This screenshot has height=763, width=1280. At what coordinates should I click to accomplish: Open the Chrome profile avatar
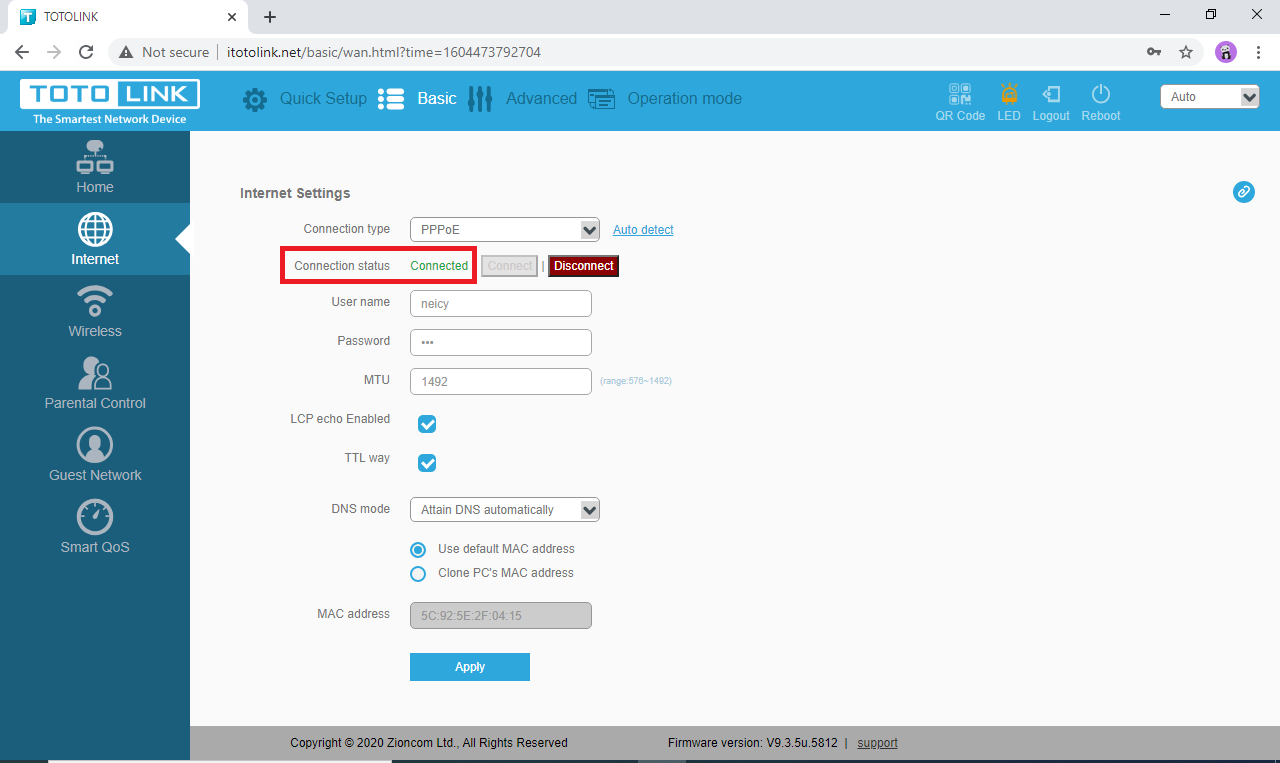click(x=1226, y=52)
